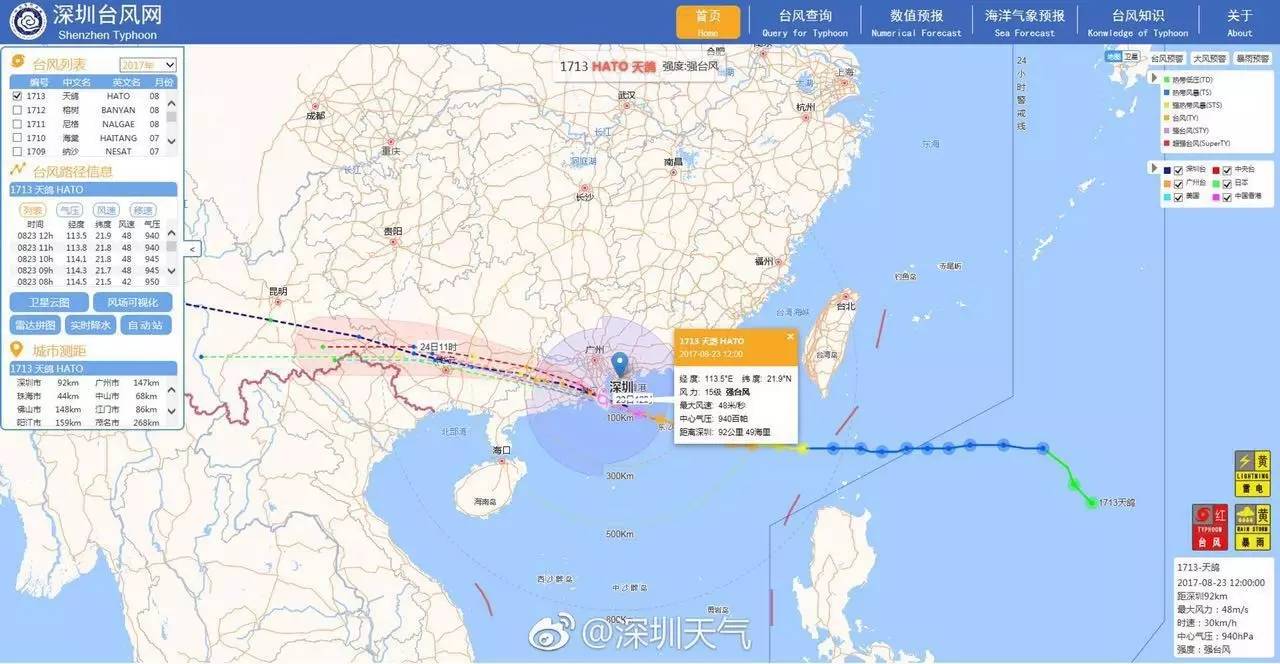Collapse the typhoon intensity legend triangle

[x=1154, y=79]
